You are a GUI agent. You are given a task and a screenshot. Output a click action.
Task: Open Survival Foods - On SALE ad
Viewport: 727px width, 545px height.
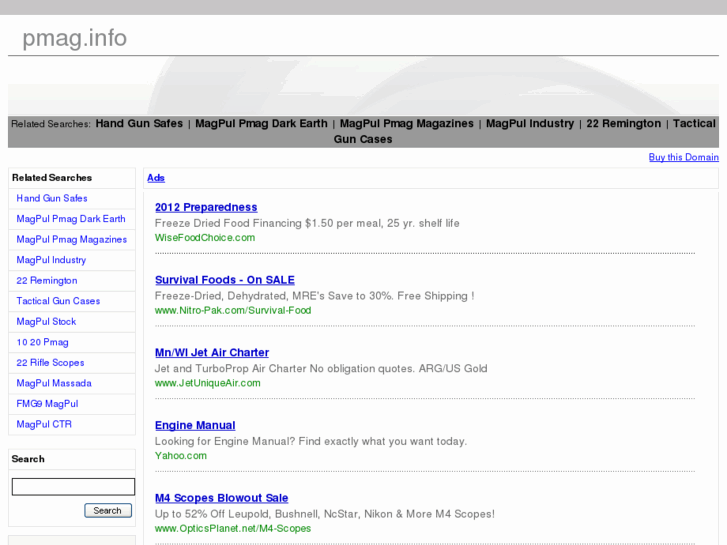point(225,280)
